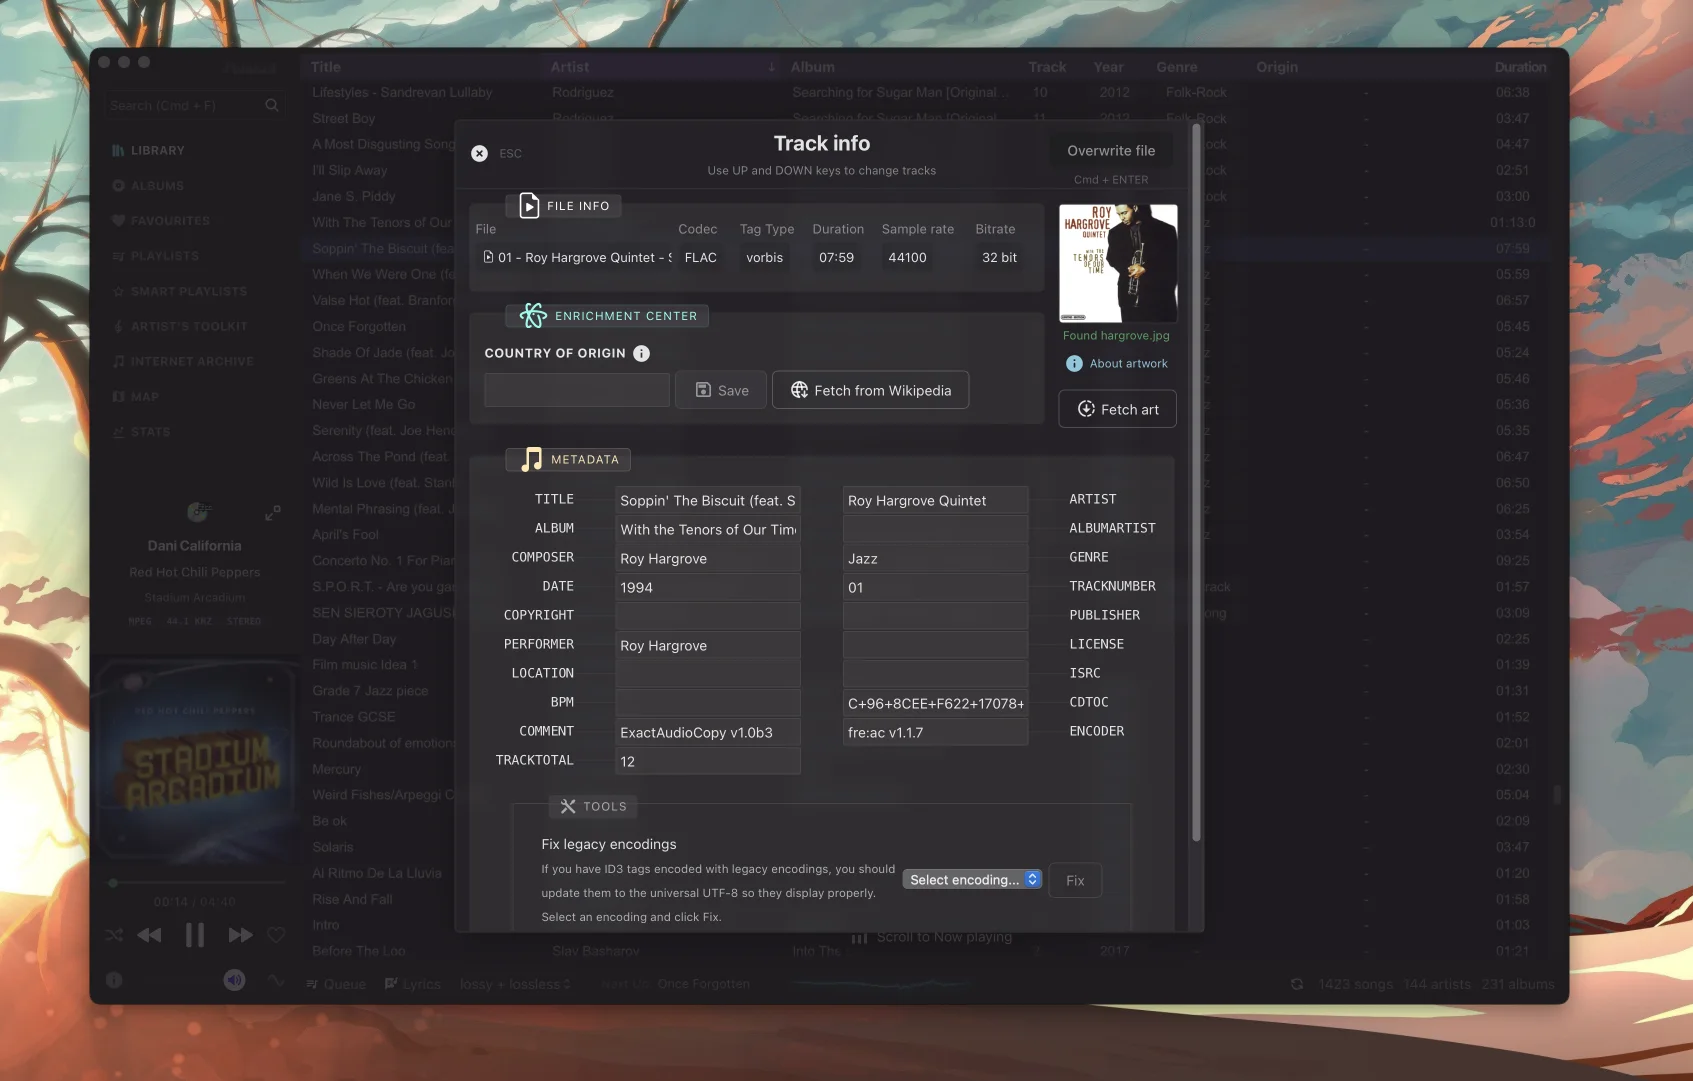Click the Country of Origin text field

tap(576, 390)
